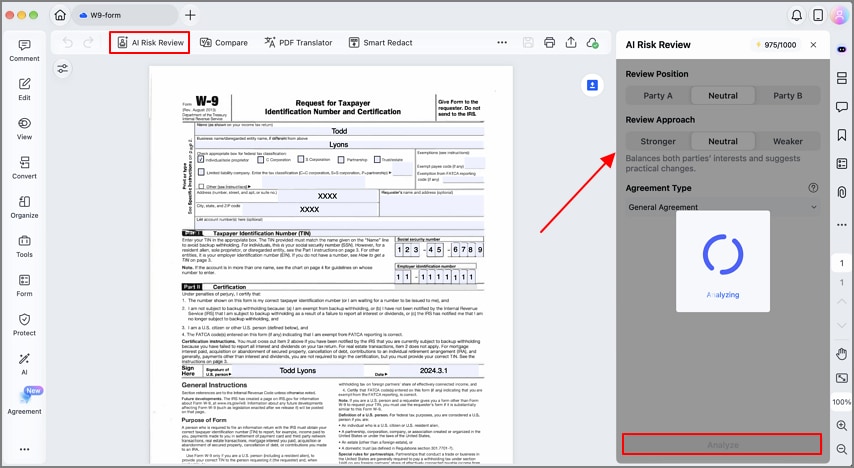Set Review Position to Neutral
Screen dimensions: 854x468
click(723, 95)
